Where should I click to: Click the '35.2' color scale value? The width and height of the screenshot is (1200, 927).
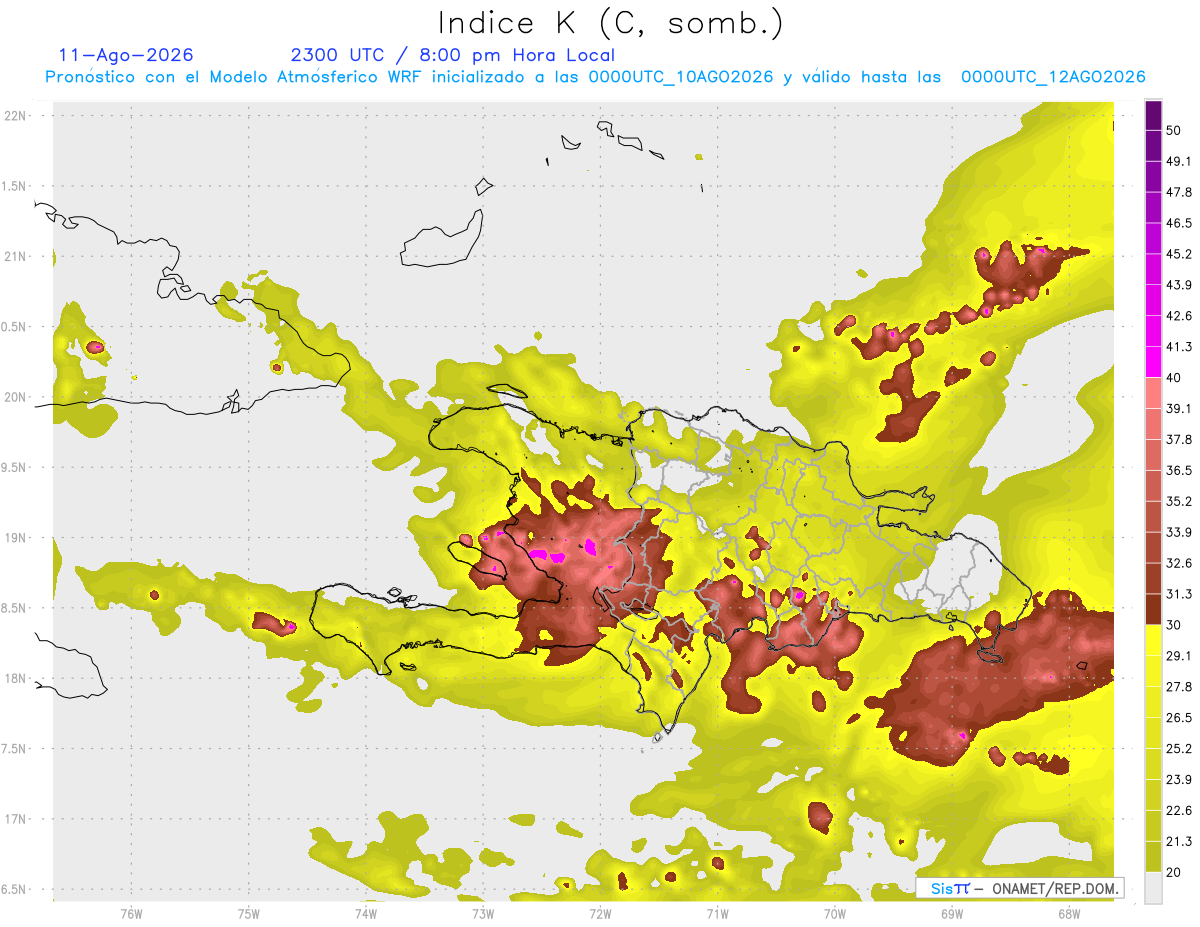click(x=1178, y=501)
